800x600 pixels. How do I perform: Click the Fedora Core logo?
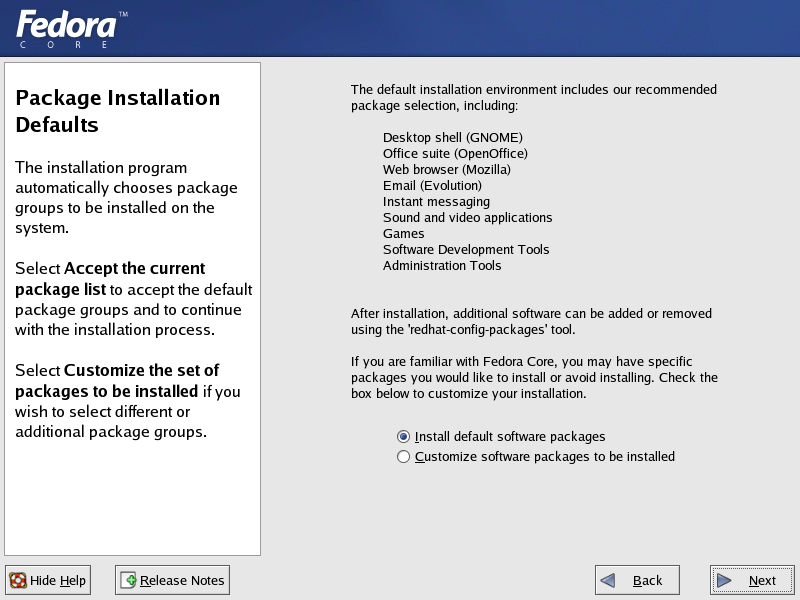click(71, 29)
